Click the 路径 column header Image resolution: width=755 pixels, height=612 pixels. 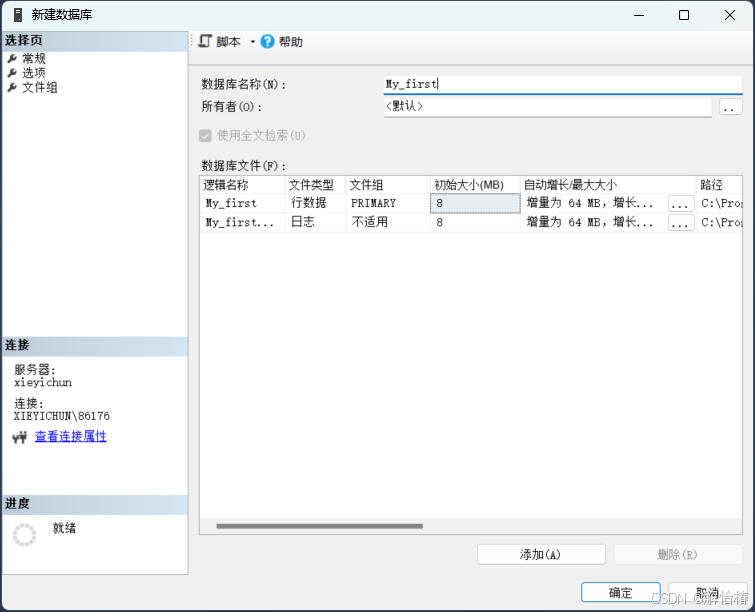719,185
